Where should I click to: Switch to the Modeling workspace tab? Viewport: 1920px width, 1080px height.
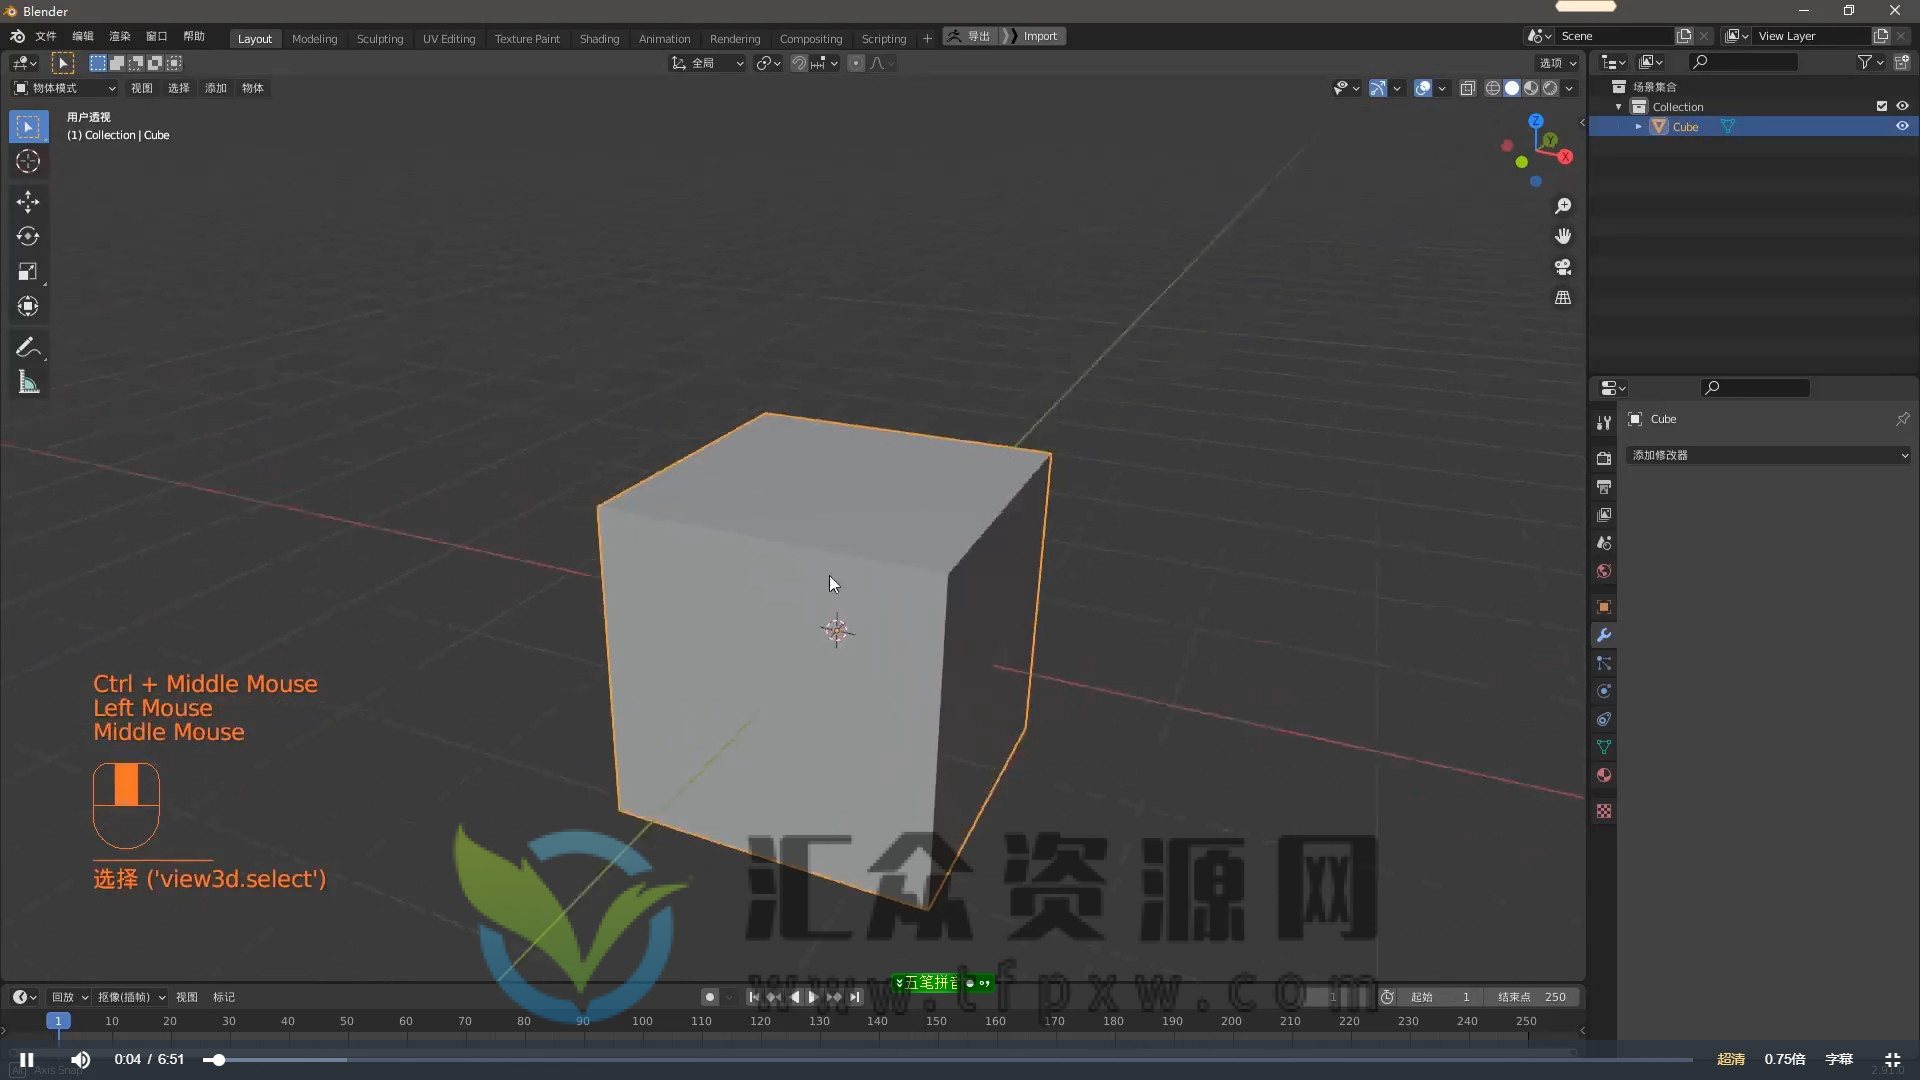point(314,38)
